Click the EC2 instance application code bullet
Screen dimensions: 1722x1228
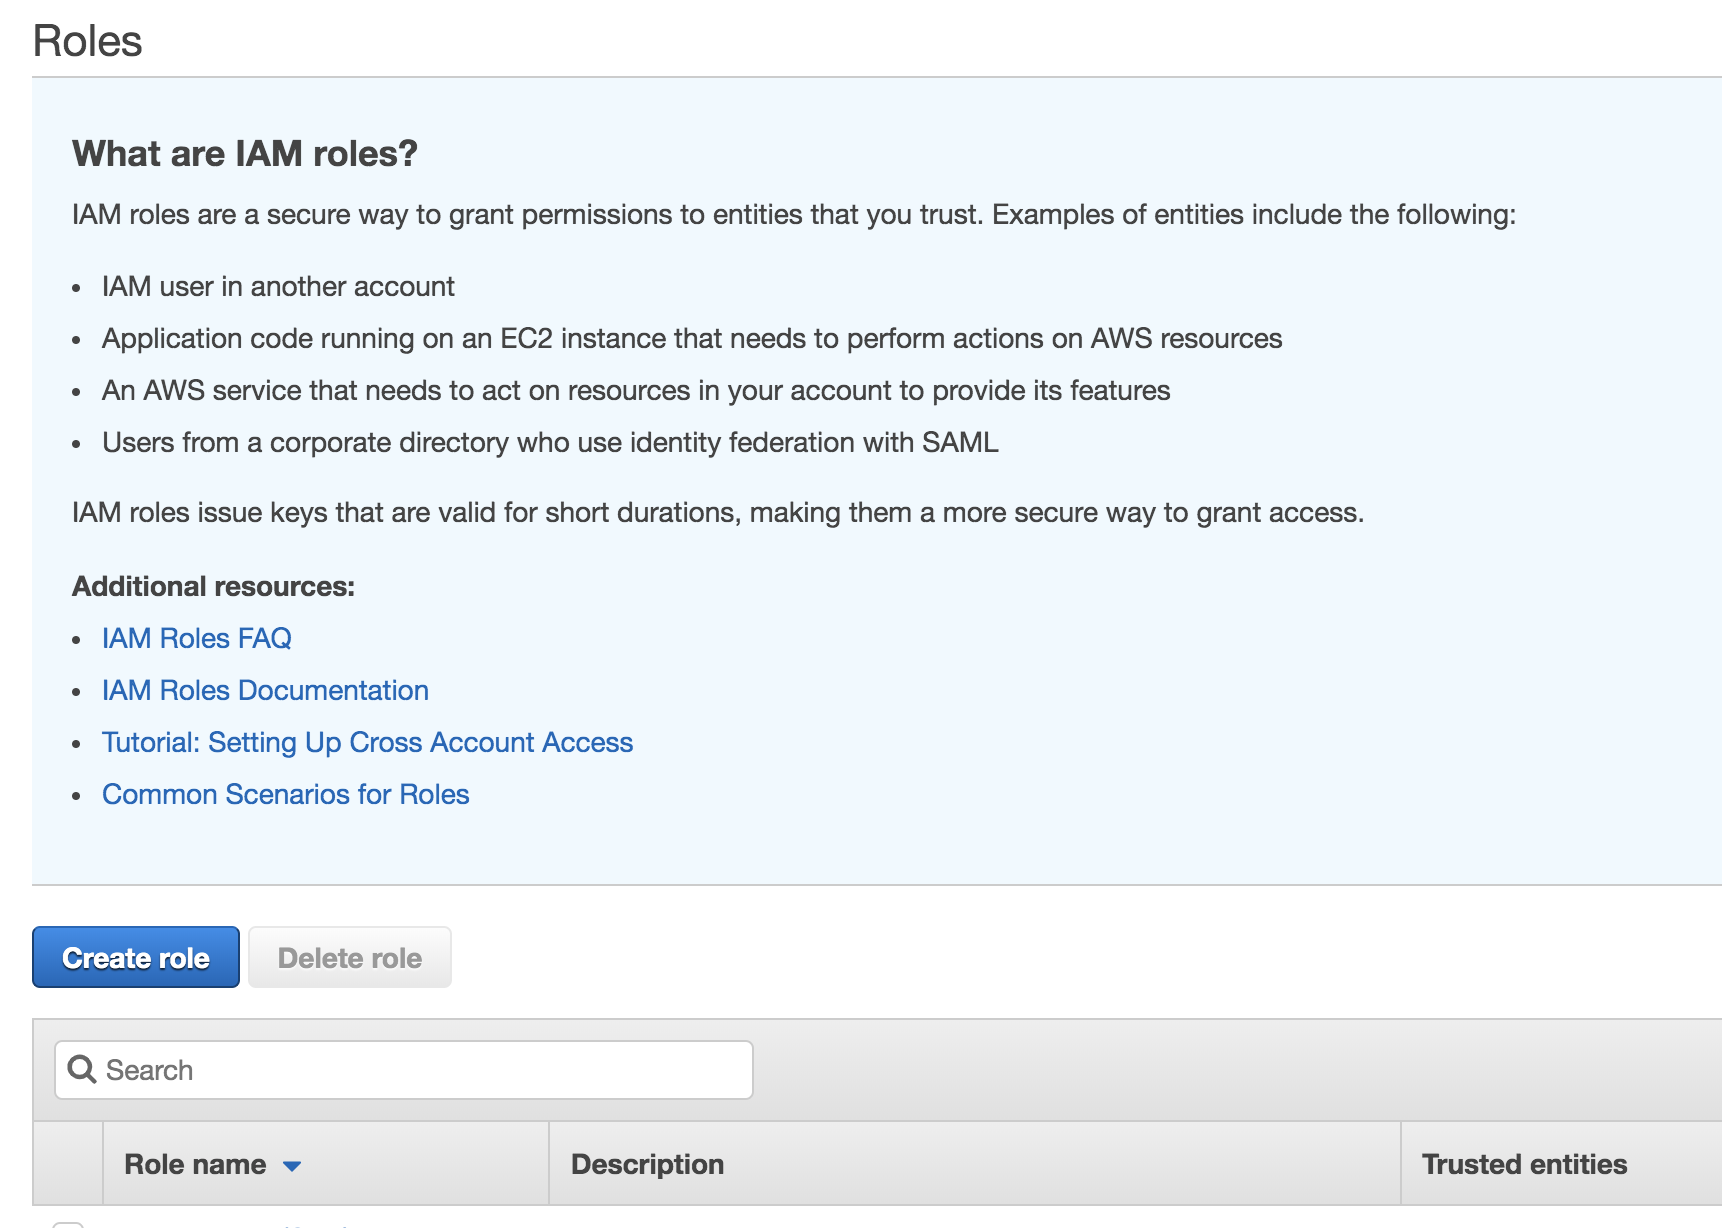pyautogui.click(x=692, y=339)
